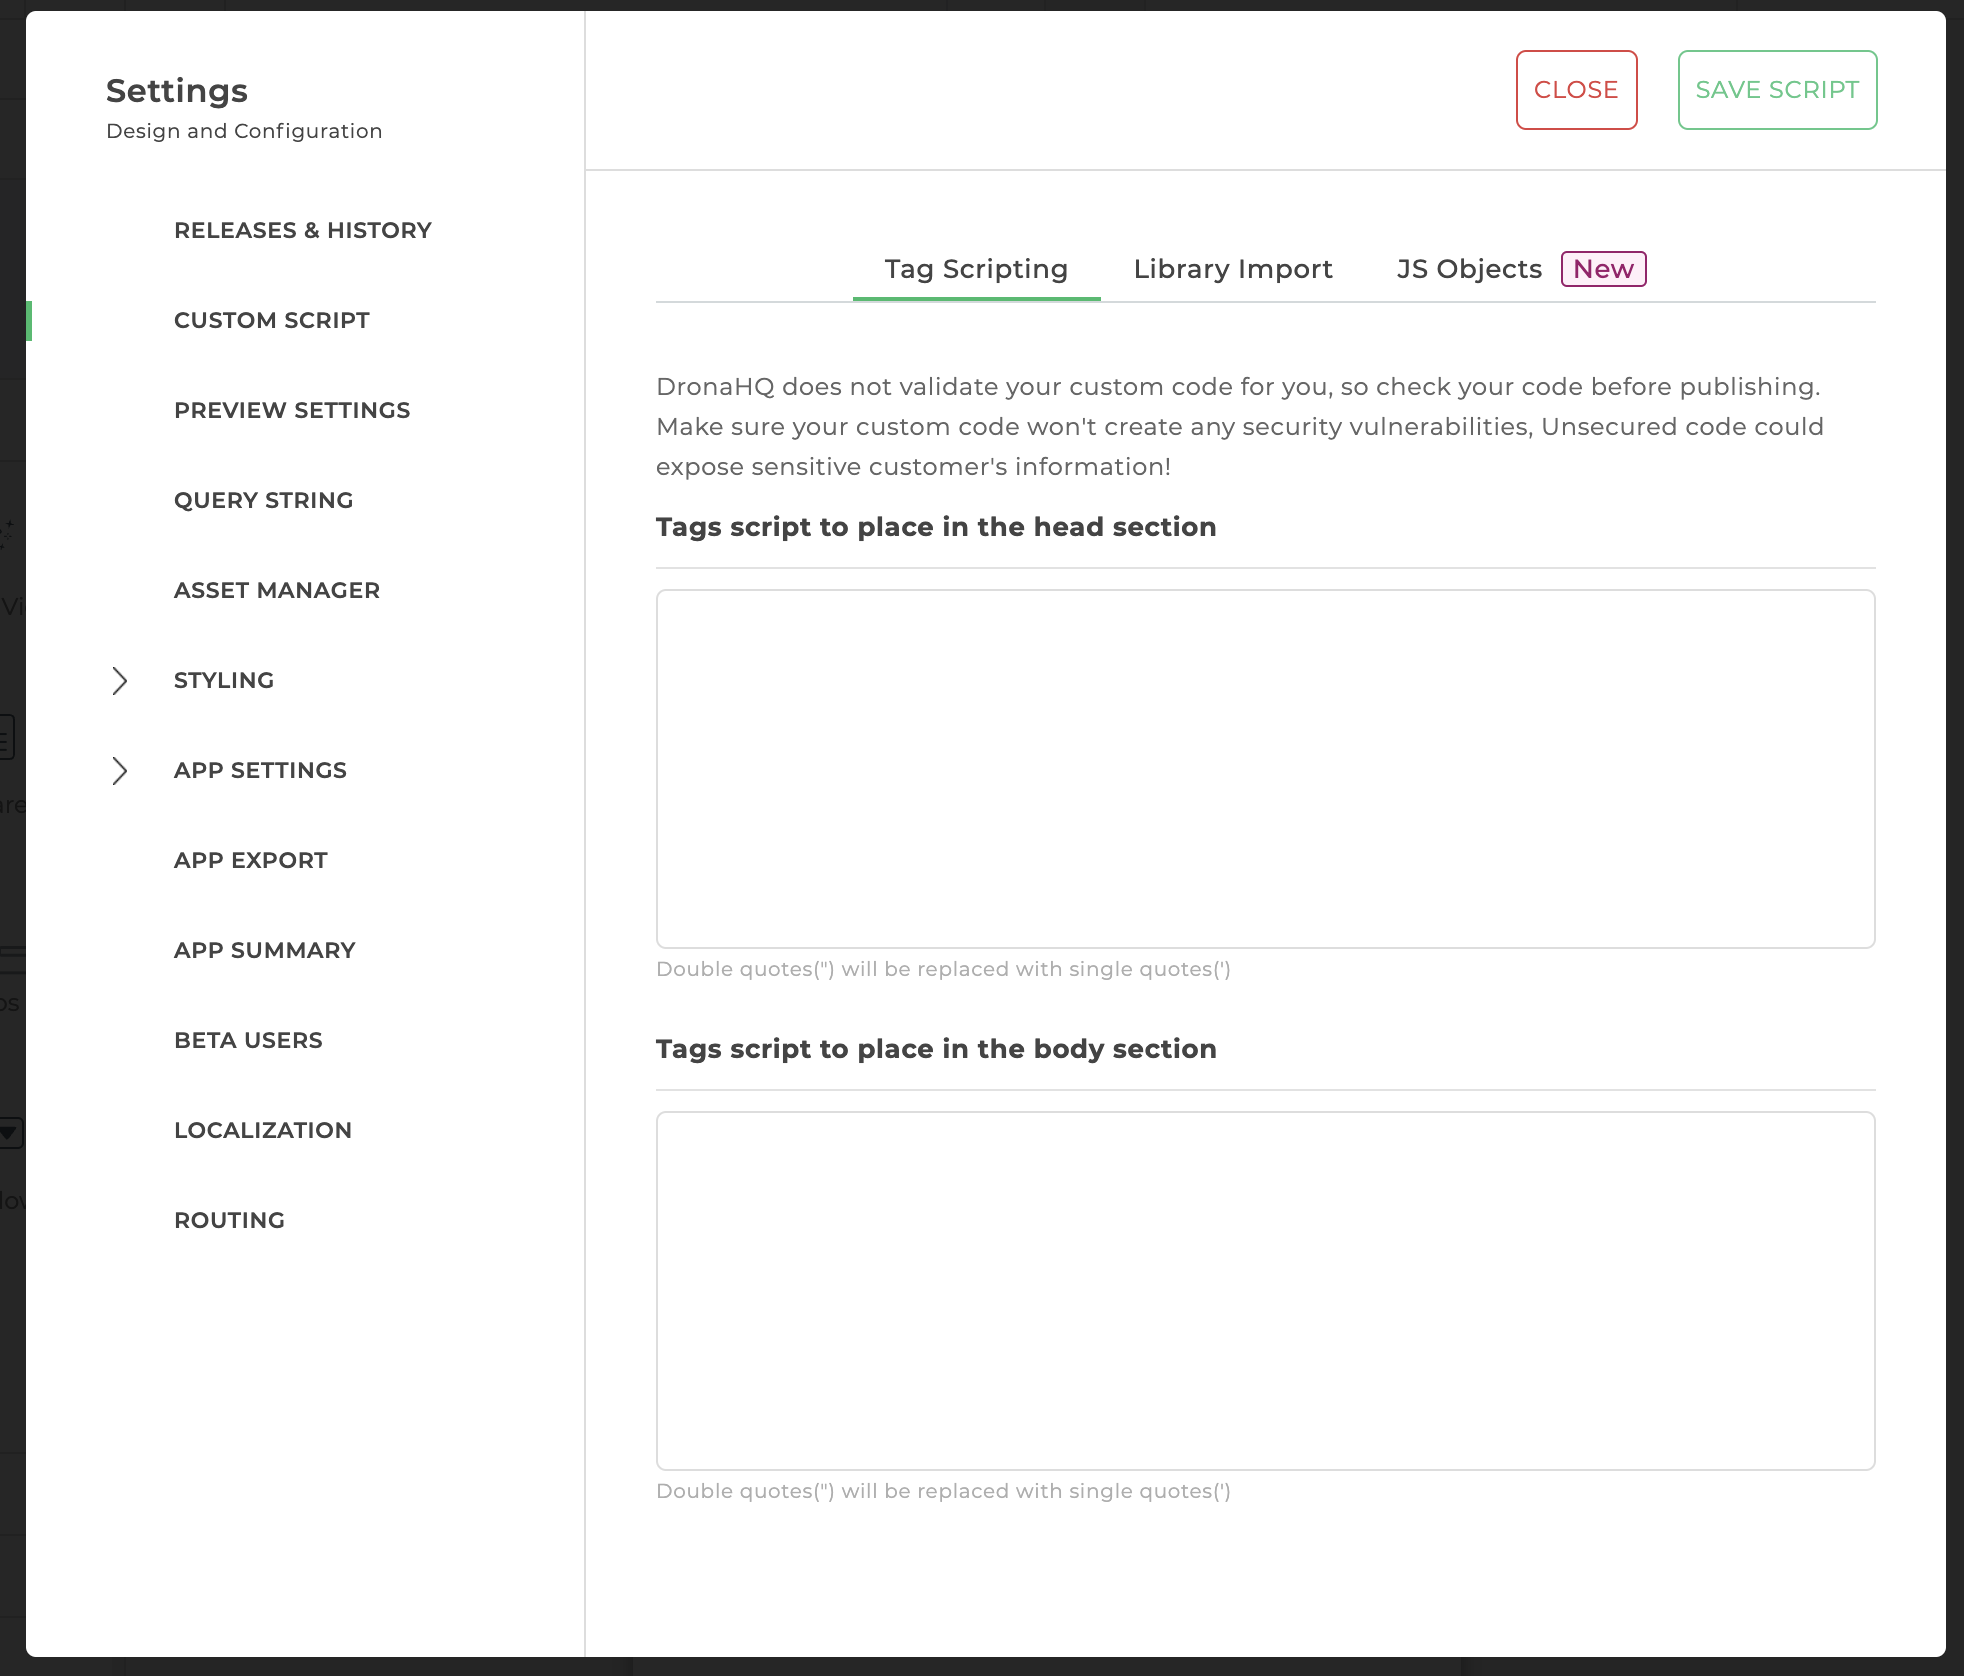Click QUERY STRING sidebar item
Screen dimensions: 1964x1676
(x=263, y=500)
